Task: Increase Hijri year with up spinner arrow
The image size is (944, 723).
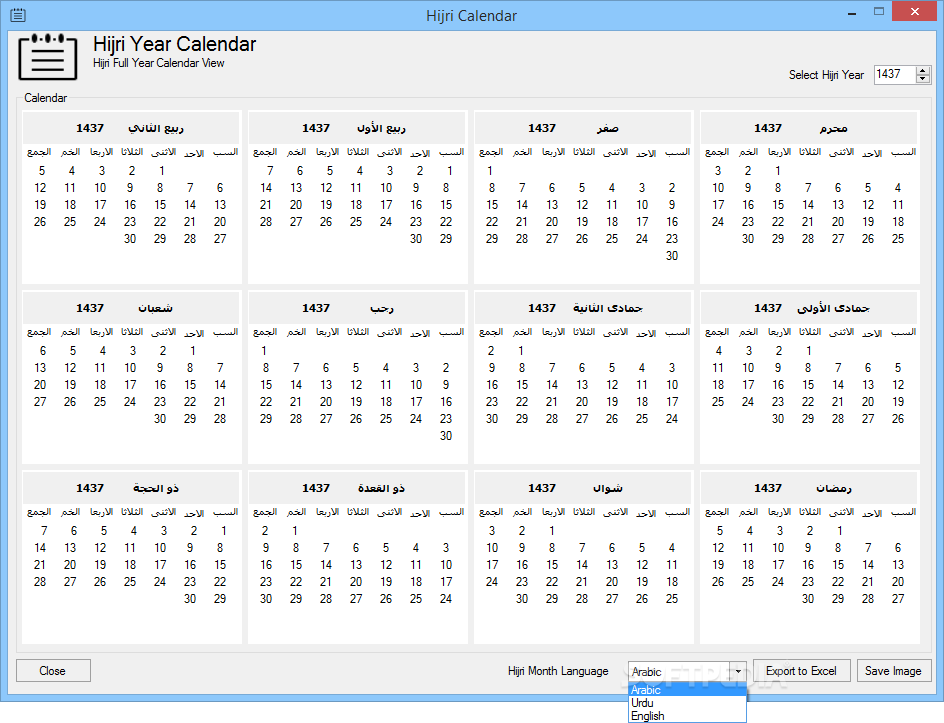Action: point(923,70)
